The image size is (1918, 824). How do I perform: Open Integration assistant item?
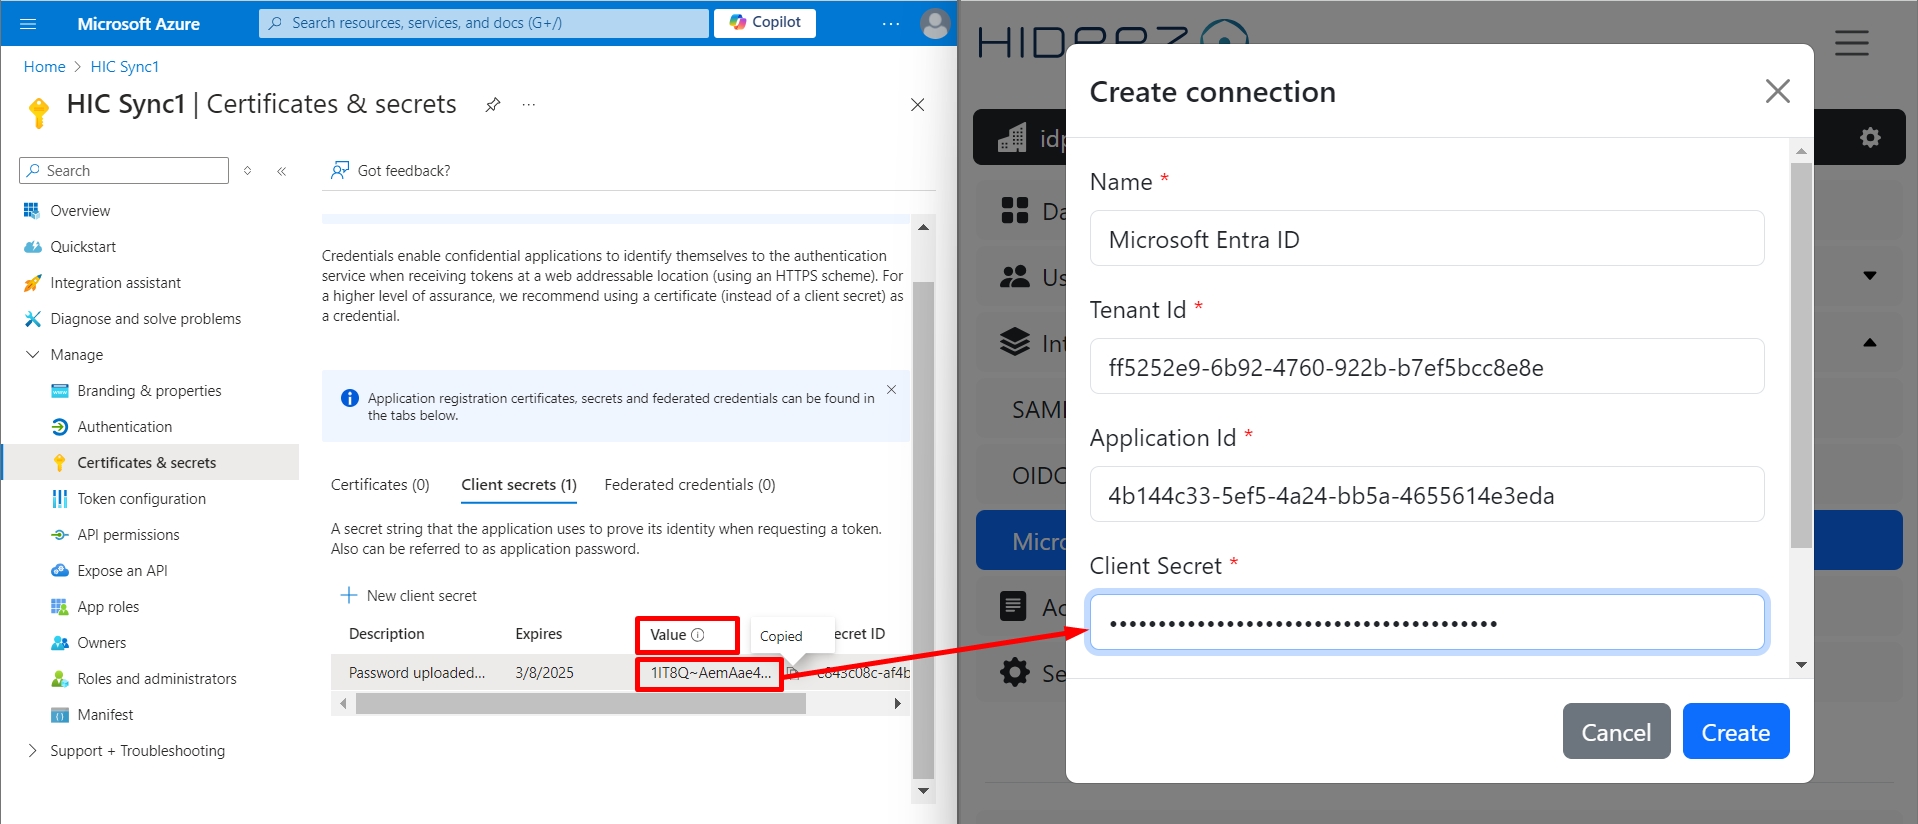pyautogui.click(x=115, y=283)
